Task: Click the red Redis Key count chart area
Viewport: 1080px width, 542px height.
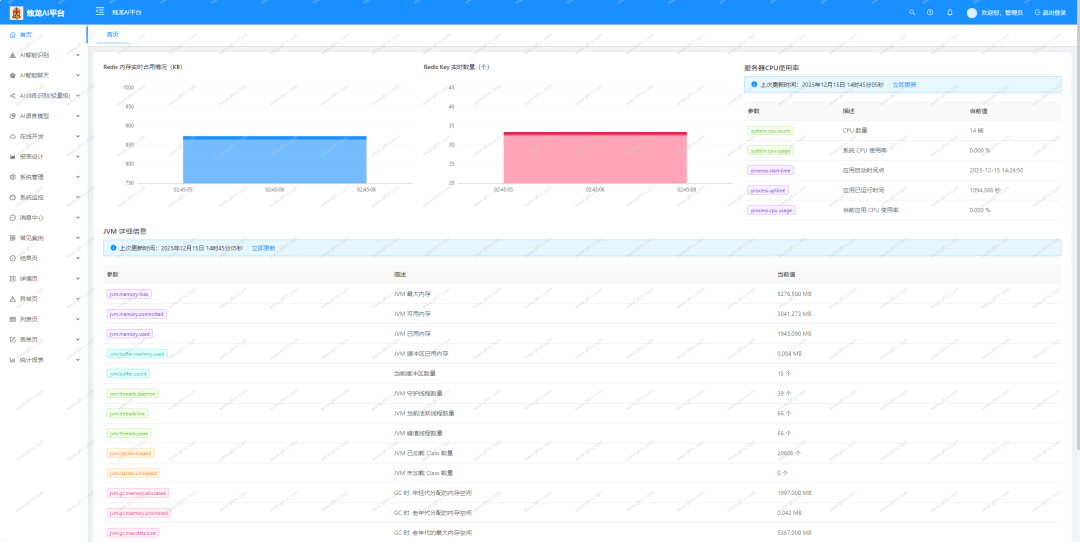Action: click(x=595, y=158)
